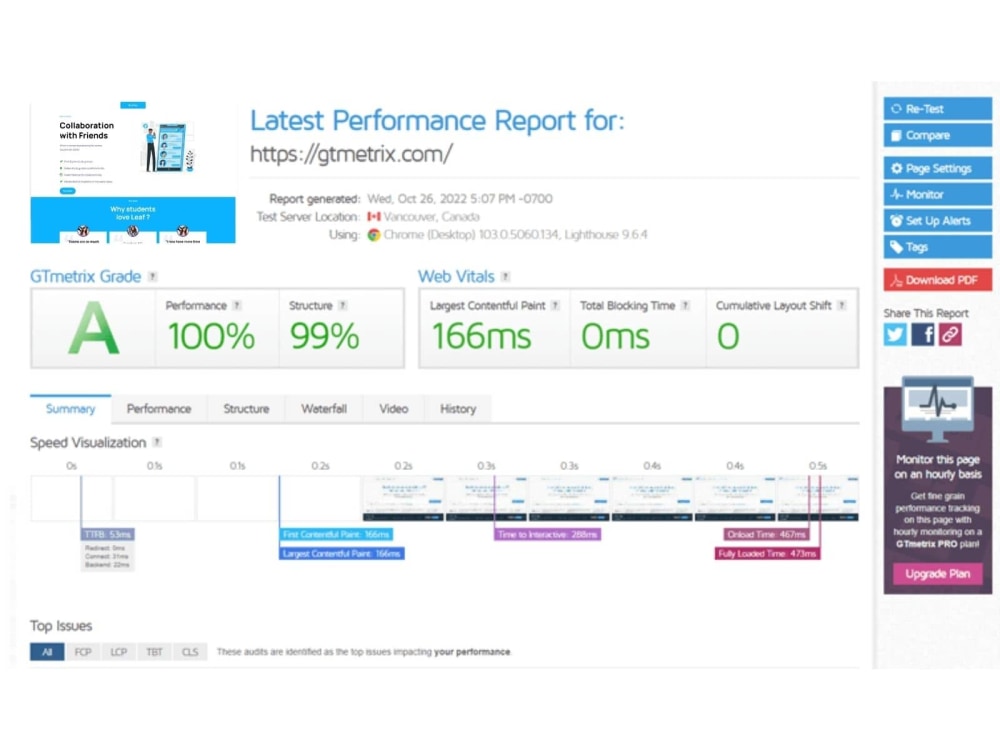Click the monitor heartbeat promo graphic
Screen dimensions: 1000x750
938,409
